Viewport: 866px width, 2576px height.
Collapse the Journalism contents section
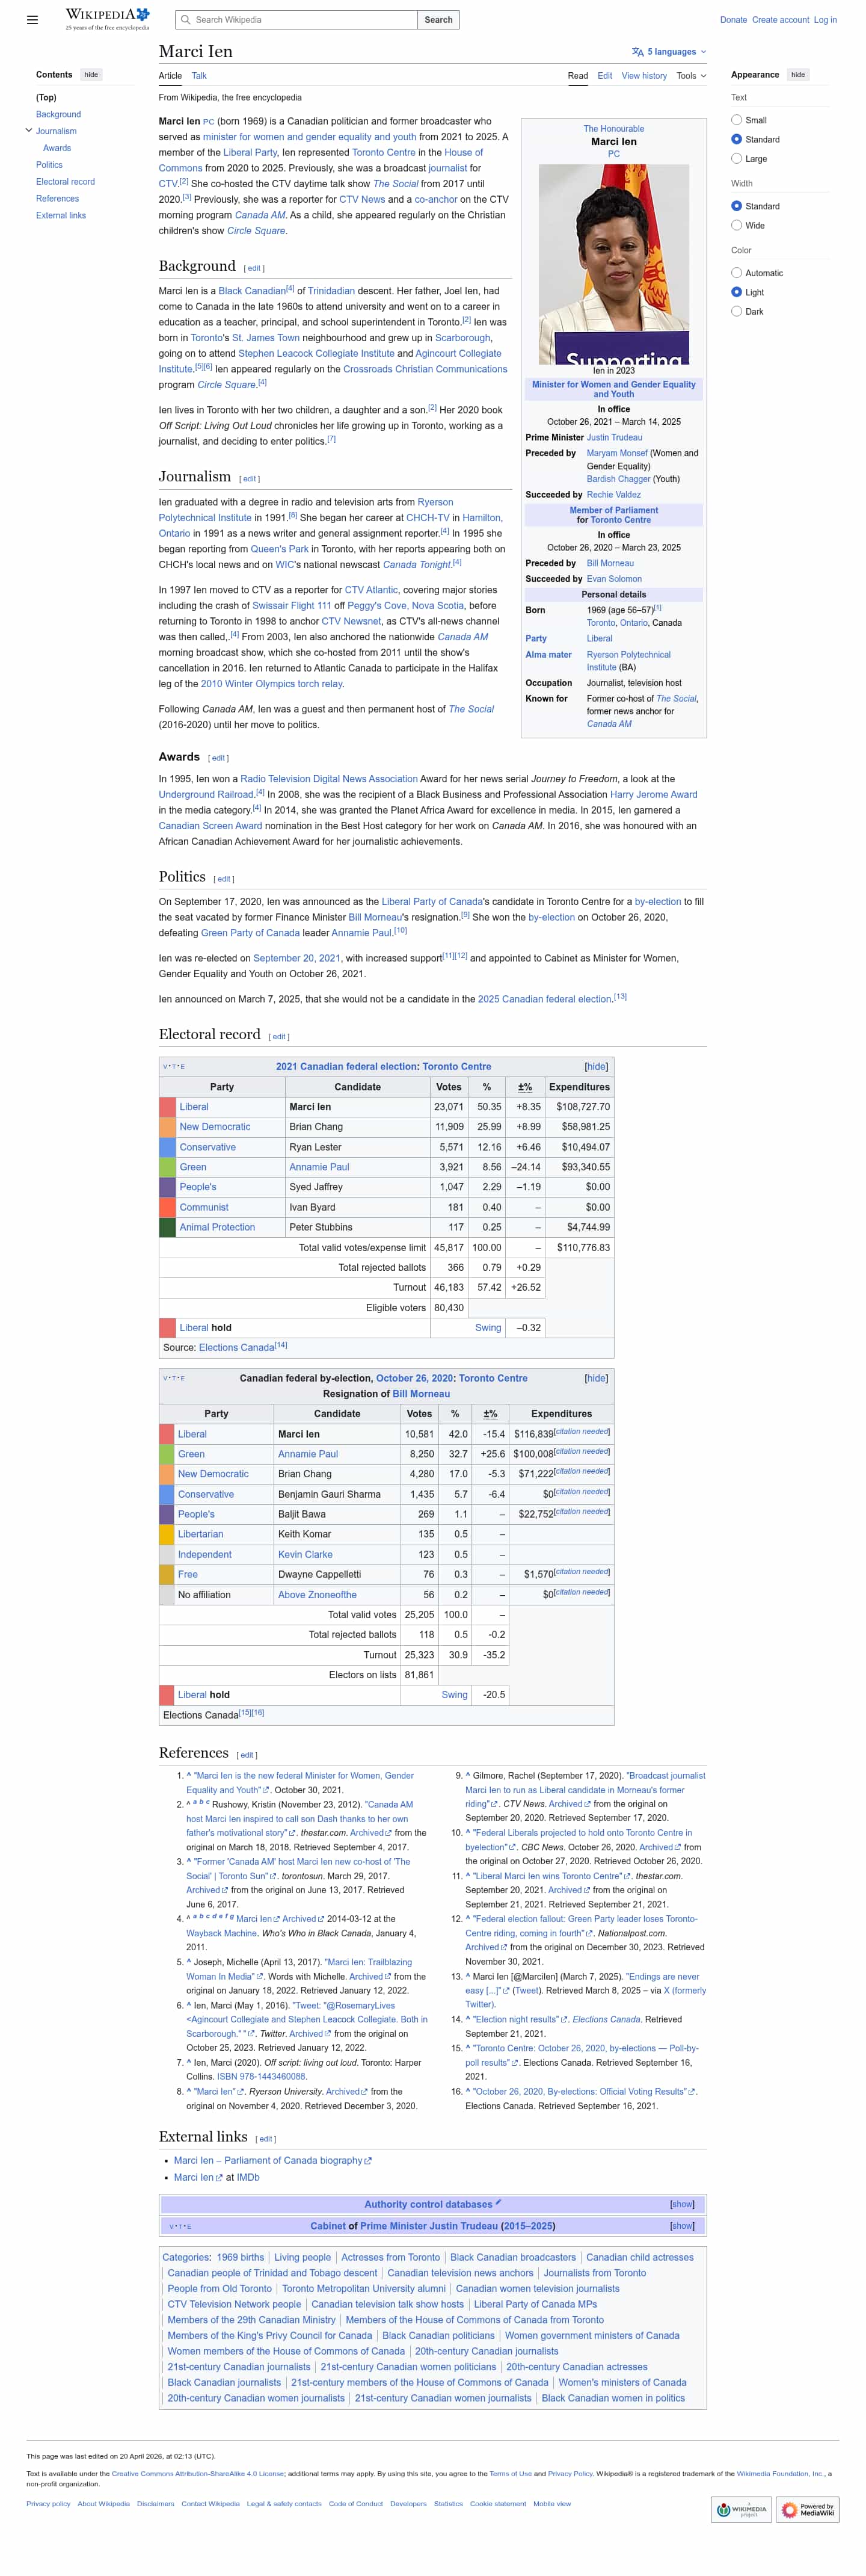pos(29,130)
